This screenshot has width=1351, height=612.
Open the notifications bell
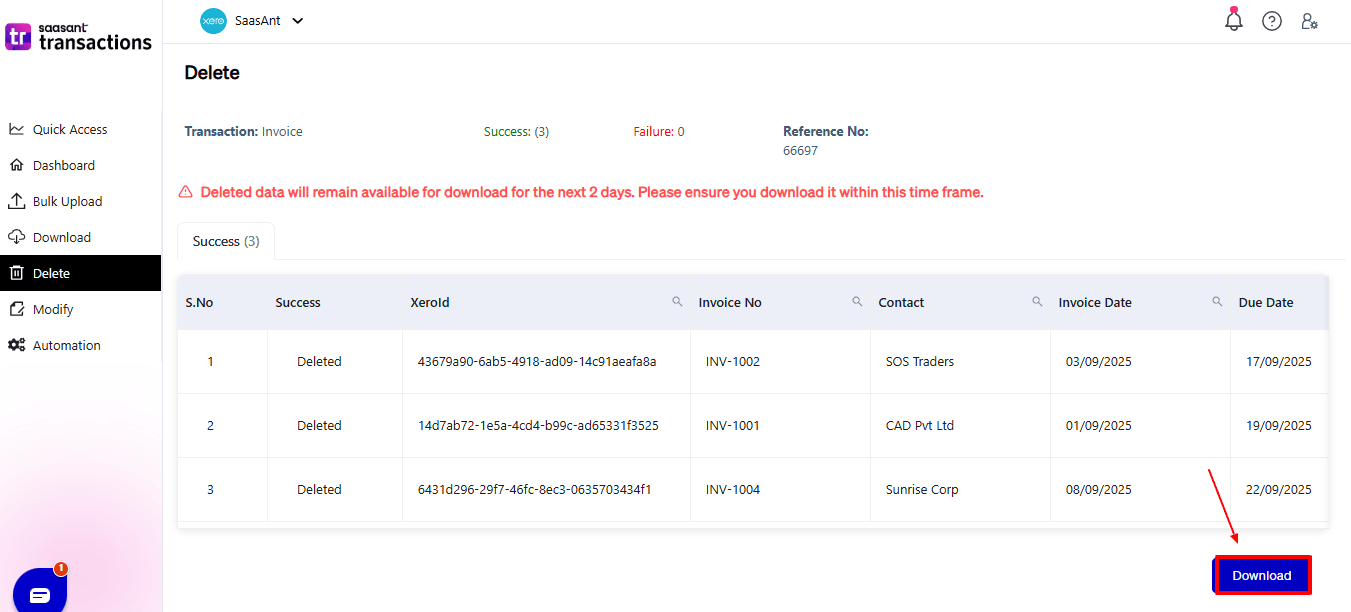[1233, 20]
